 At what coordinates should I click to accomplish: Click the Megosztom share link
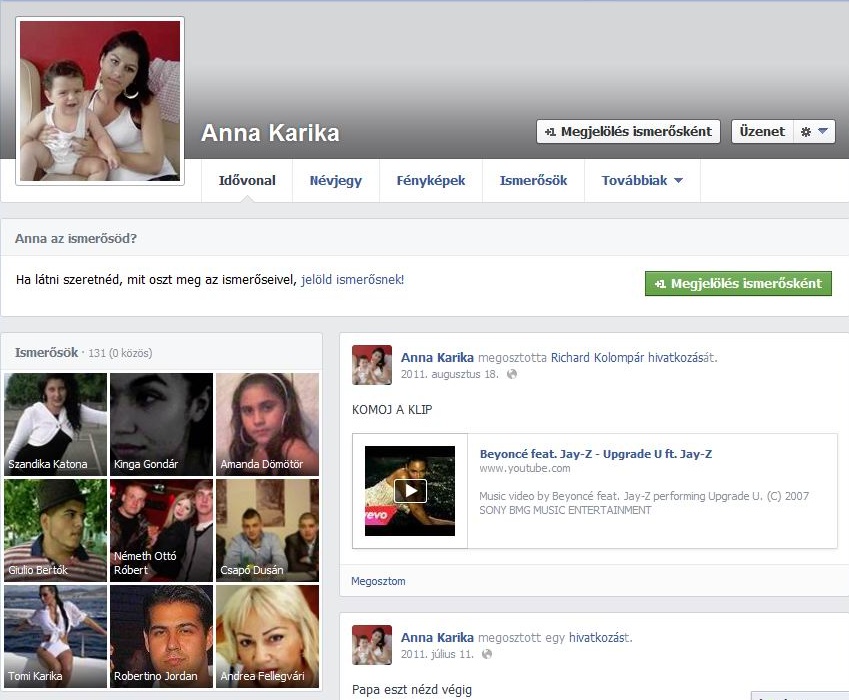(x=378, y=581)
